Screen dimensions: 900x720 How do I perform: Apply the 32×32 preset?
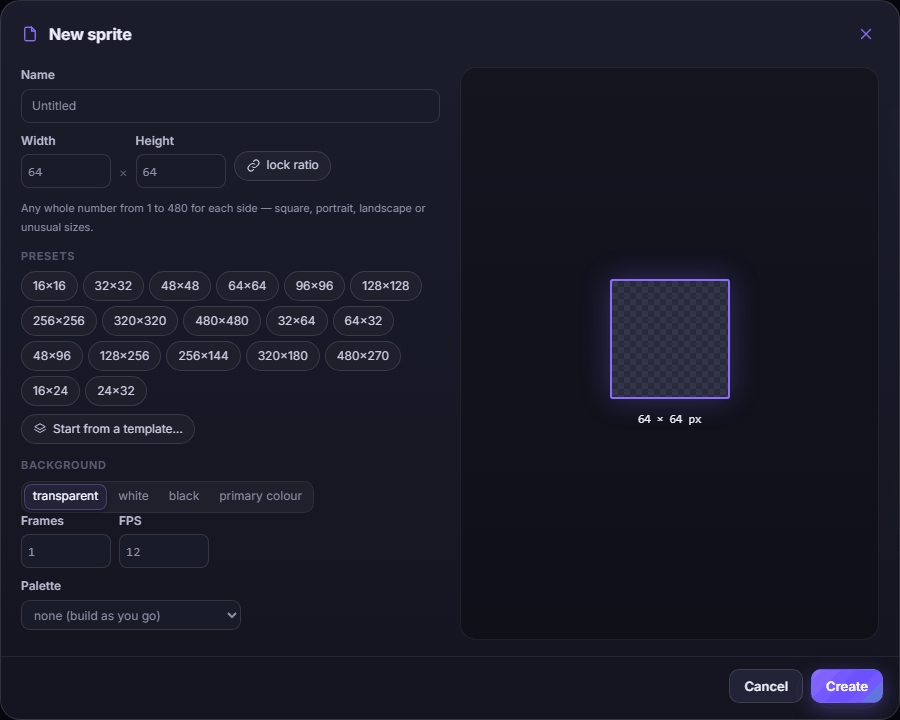point(113,286)
